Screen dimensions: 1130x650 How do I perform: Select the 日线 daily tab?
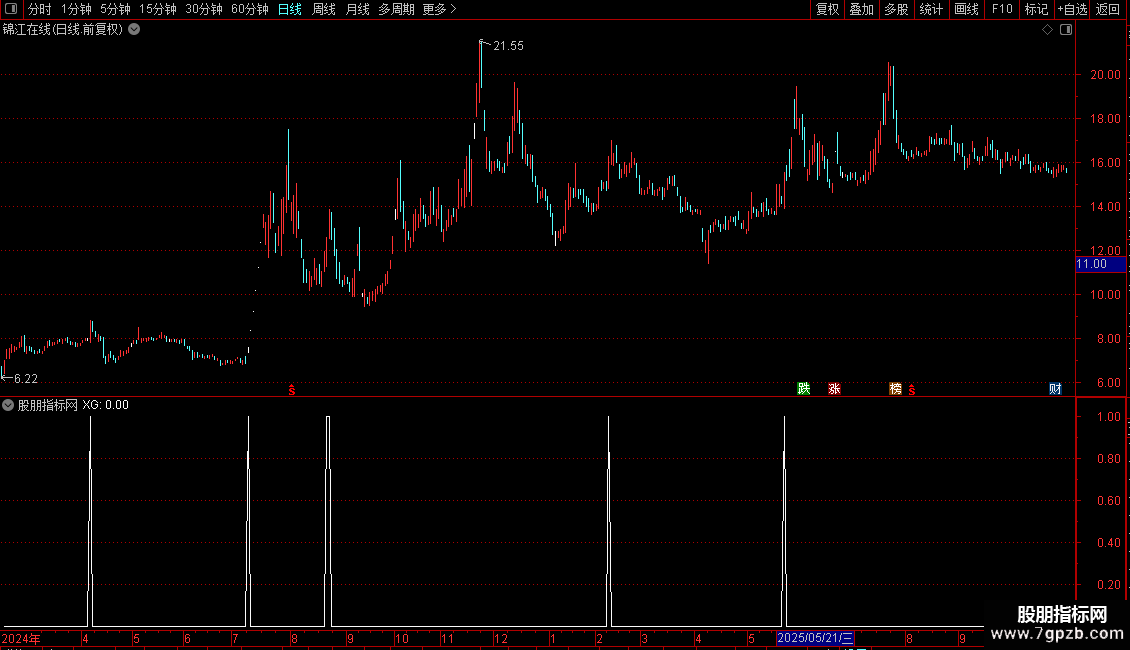[x=290, y=9]
